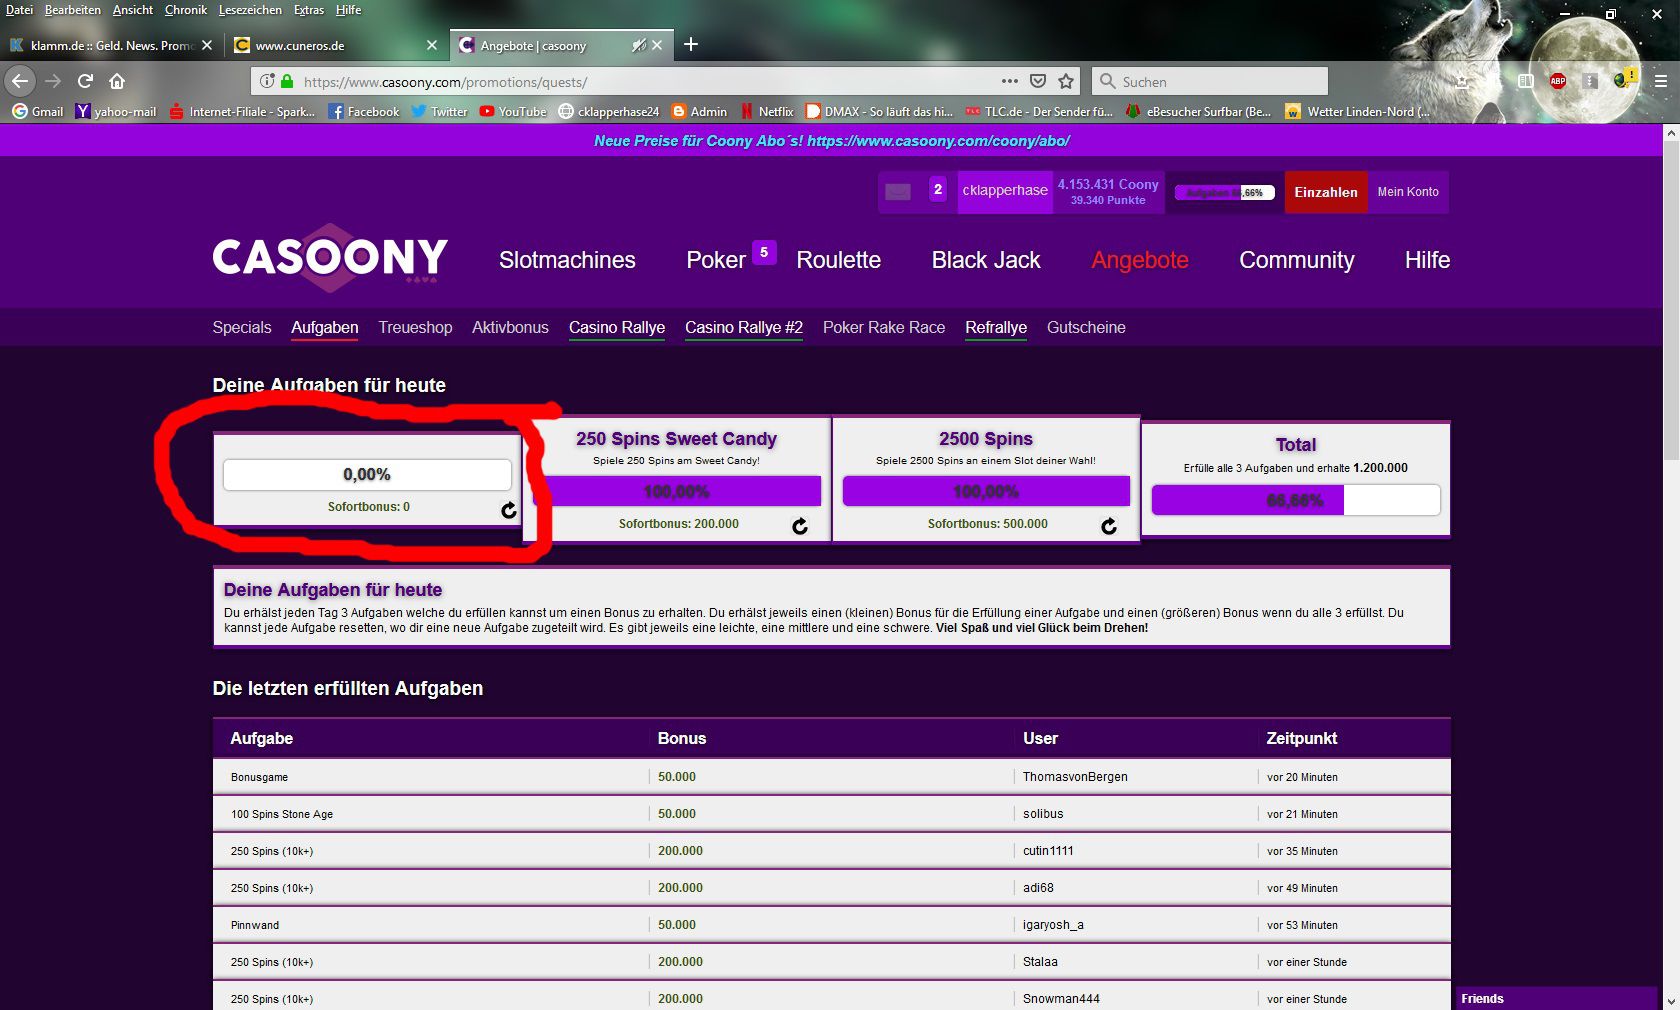Open the Roulette section
Viewport: 1680px width, 1010px height.
pos(839,260)
